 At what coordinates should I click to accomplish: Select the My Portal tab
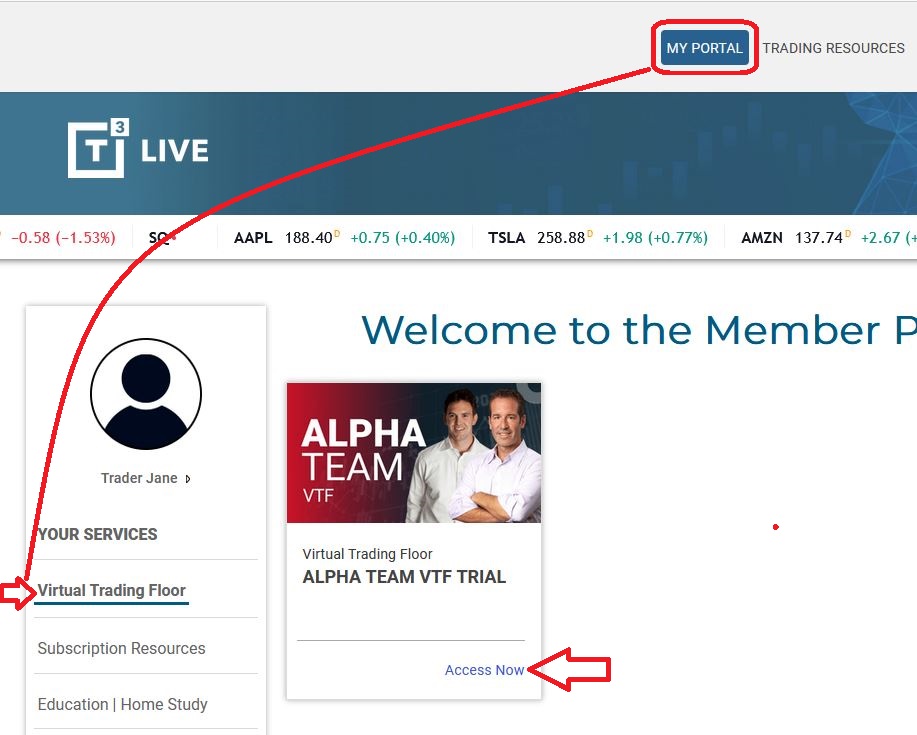click(x=704, y=48)
